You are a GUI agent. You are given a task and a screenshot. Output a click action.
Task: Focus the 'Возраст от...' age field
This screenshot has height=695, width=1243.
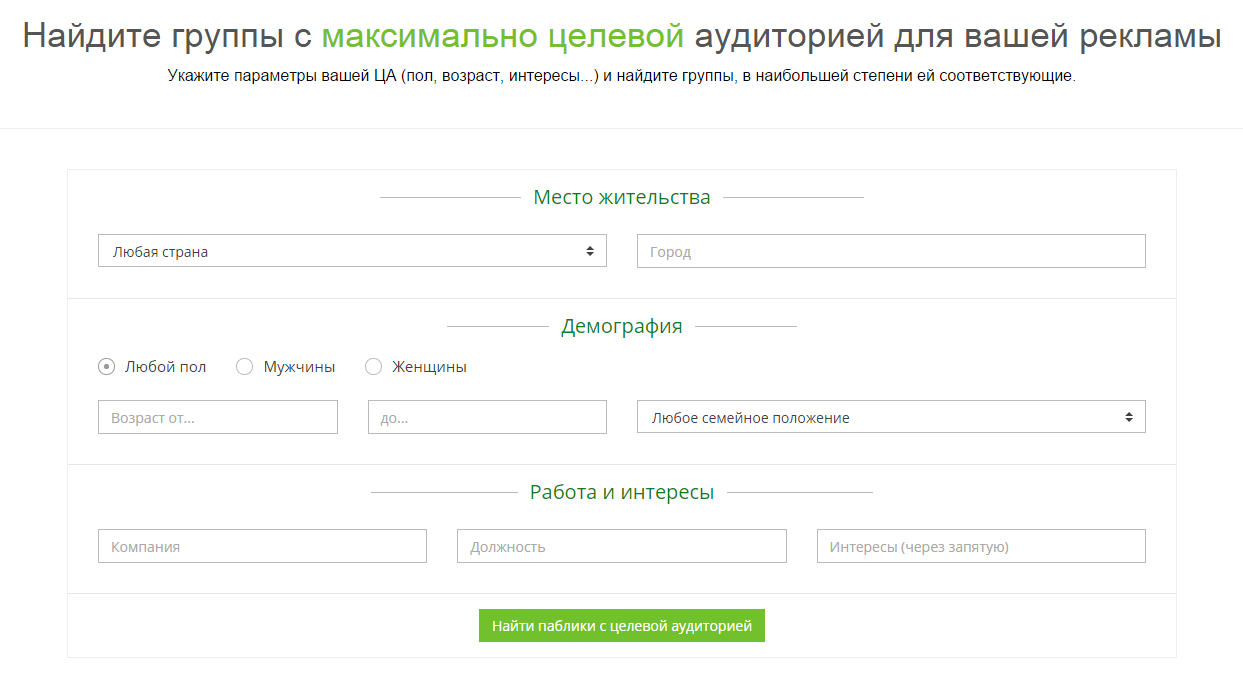(217, 418)
